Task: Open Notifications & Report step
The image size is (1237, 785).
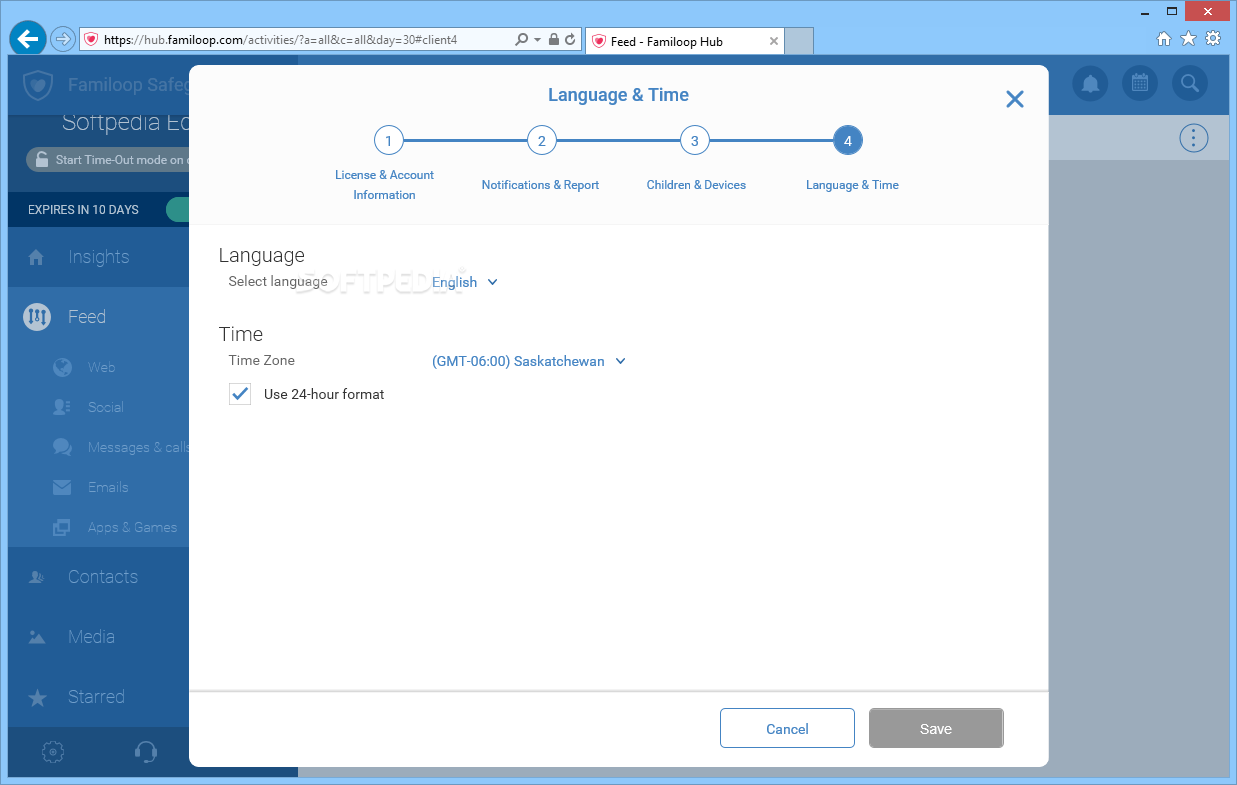Action: tap(540, 185)
